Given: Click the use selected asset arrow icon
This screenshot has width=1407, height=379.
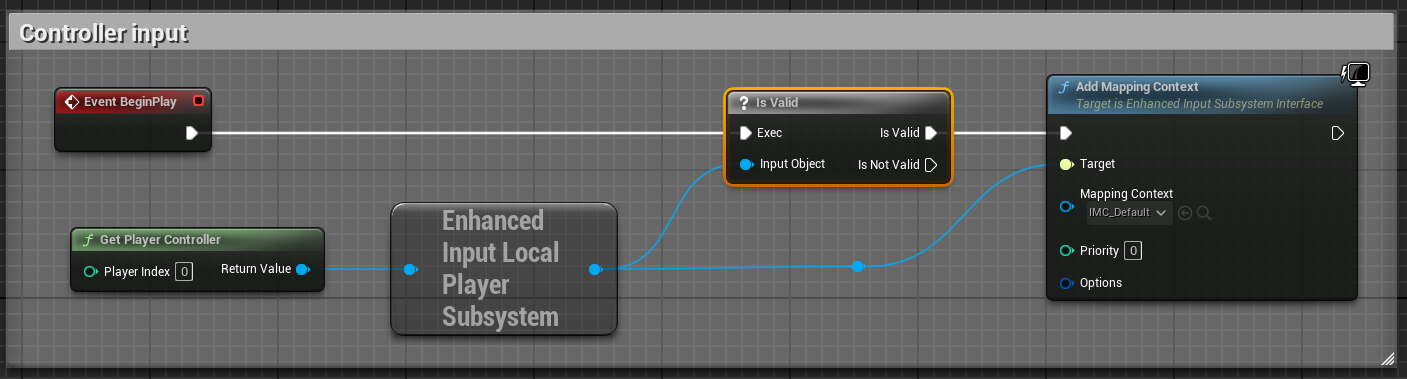Looking at the screenshot, I should (1185, 212).
